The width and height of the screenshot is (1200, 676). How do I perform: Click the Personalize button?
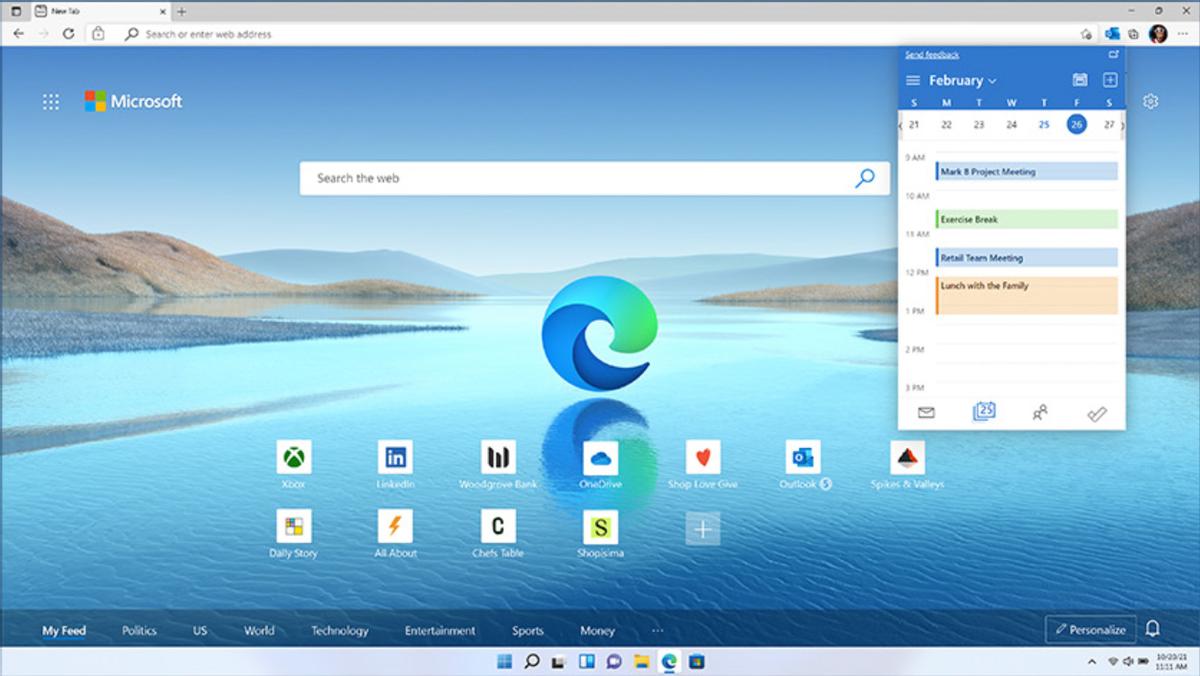pyautogui.click(x=1090, y=629)
